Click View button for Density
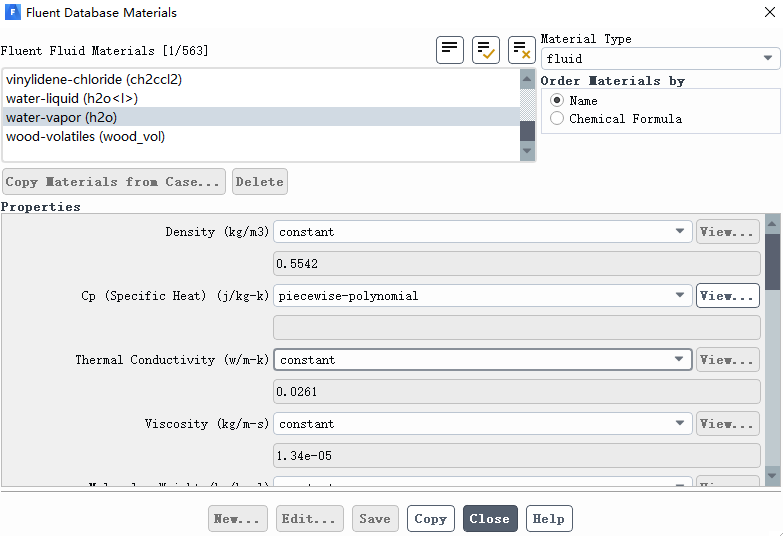This screenshot has height=536, width=783. (x=728, y=232)
